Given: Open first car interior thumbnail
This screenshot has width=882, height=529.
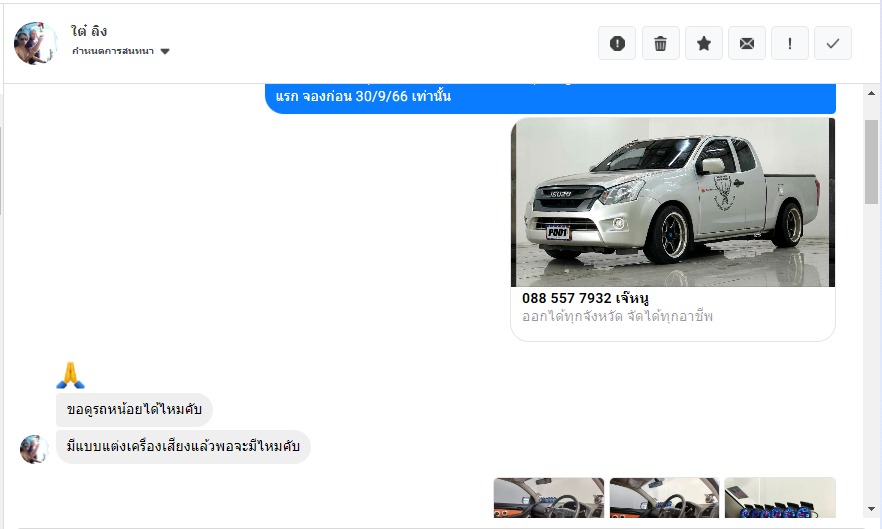Looking at the screenshot, I should pyautogui.click(x=548, y=497).
